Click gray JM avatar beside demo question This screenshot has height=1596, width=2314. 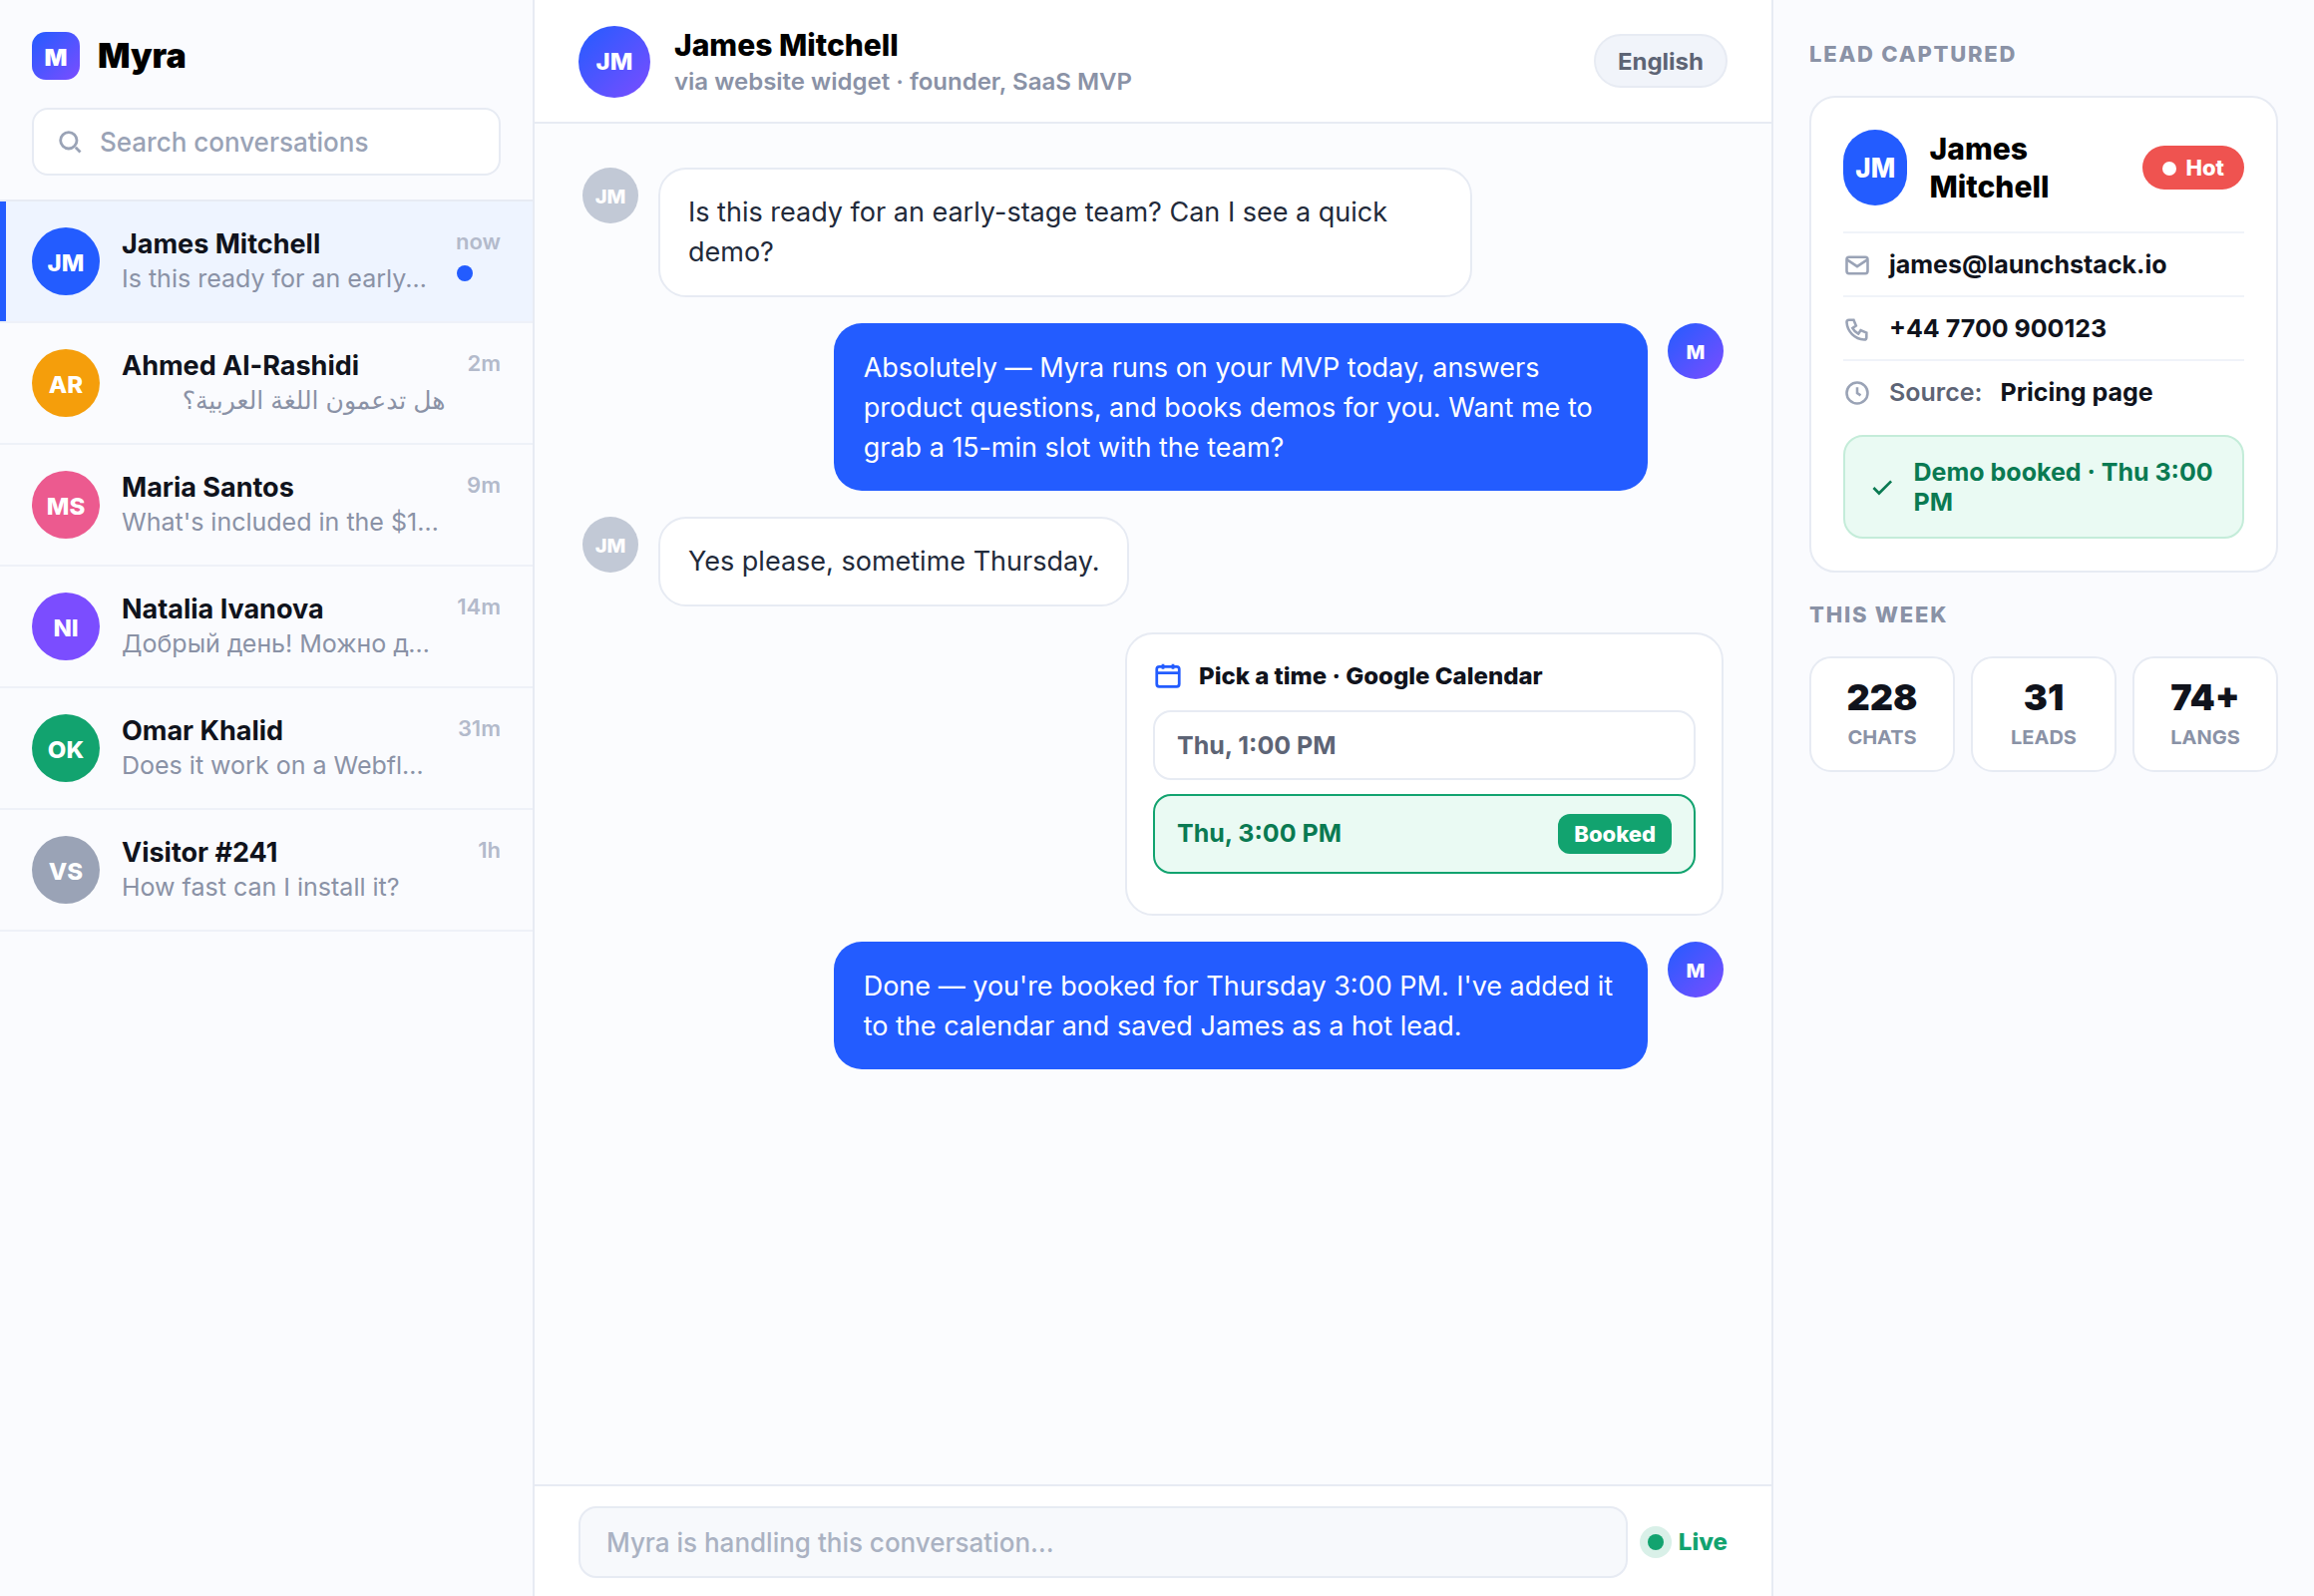610,196
